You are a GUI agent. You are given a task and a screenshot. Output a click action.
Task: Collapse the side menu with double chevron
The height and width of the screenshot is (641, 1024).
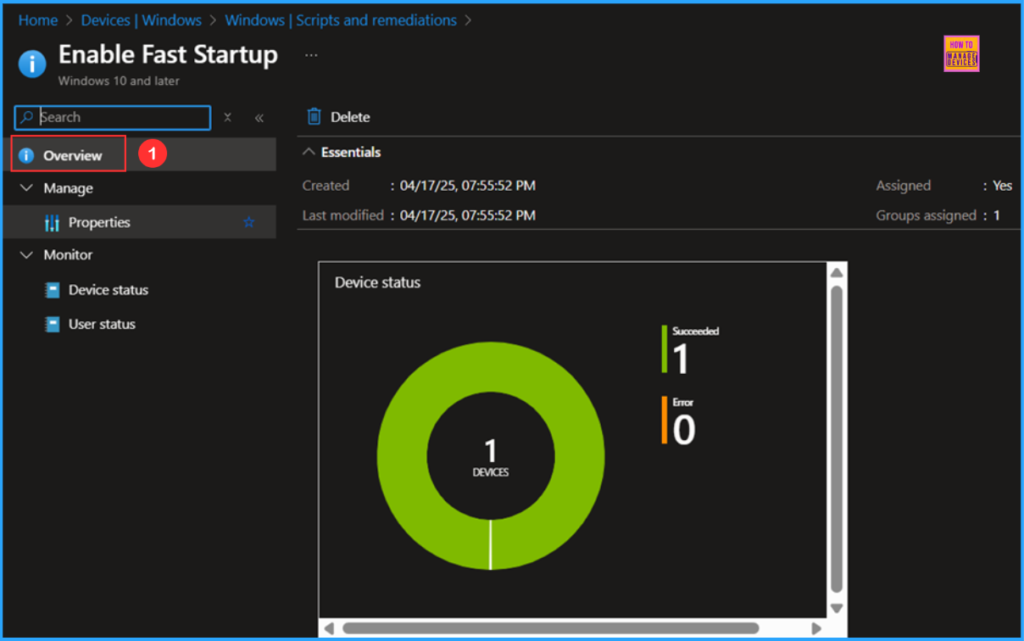[x=259, y=118]
